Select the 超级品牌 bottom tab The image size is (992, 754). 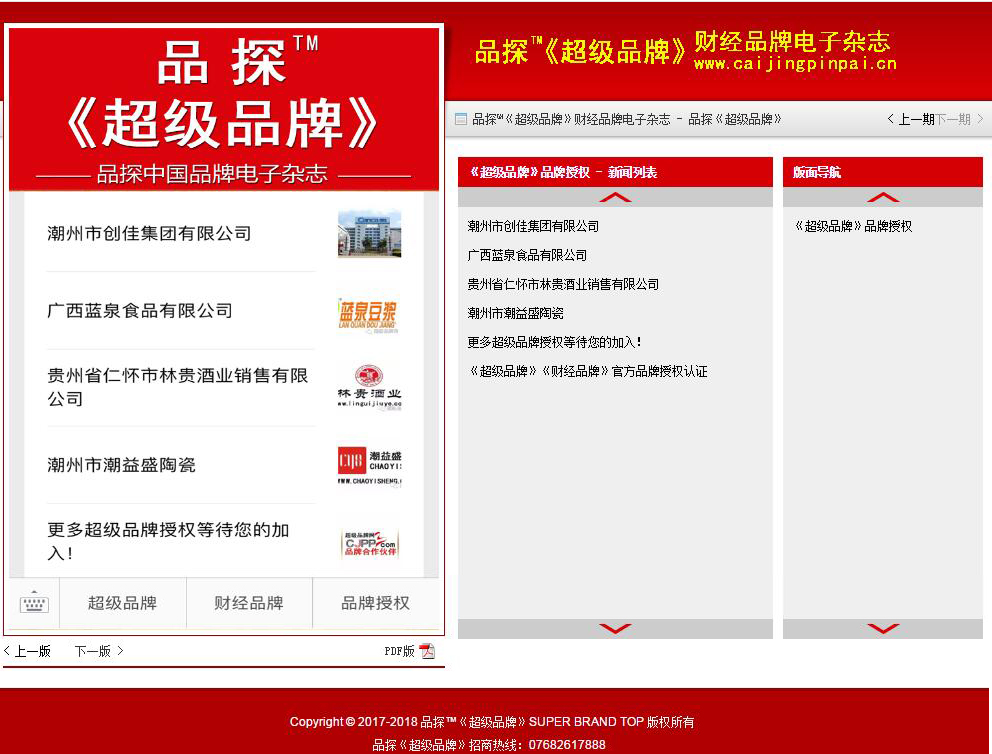coord(123,603)
